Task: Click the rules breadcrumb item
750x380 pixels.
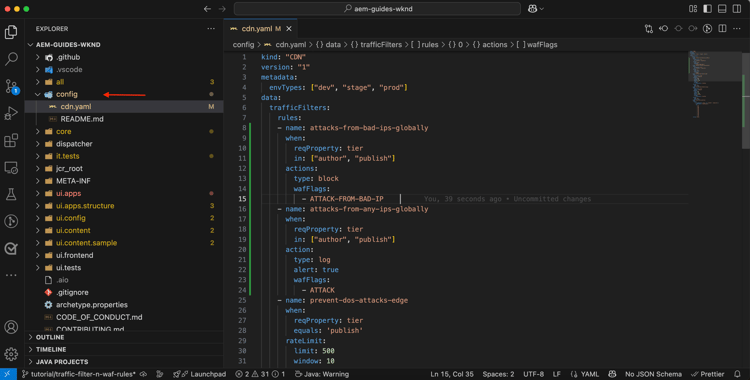Action: point(424,45)
